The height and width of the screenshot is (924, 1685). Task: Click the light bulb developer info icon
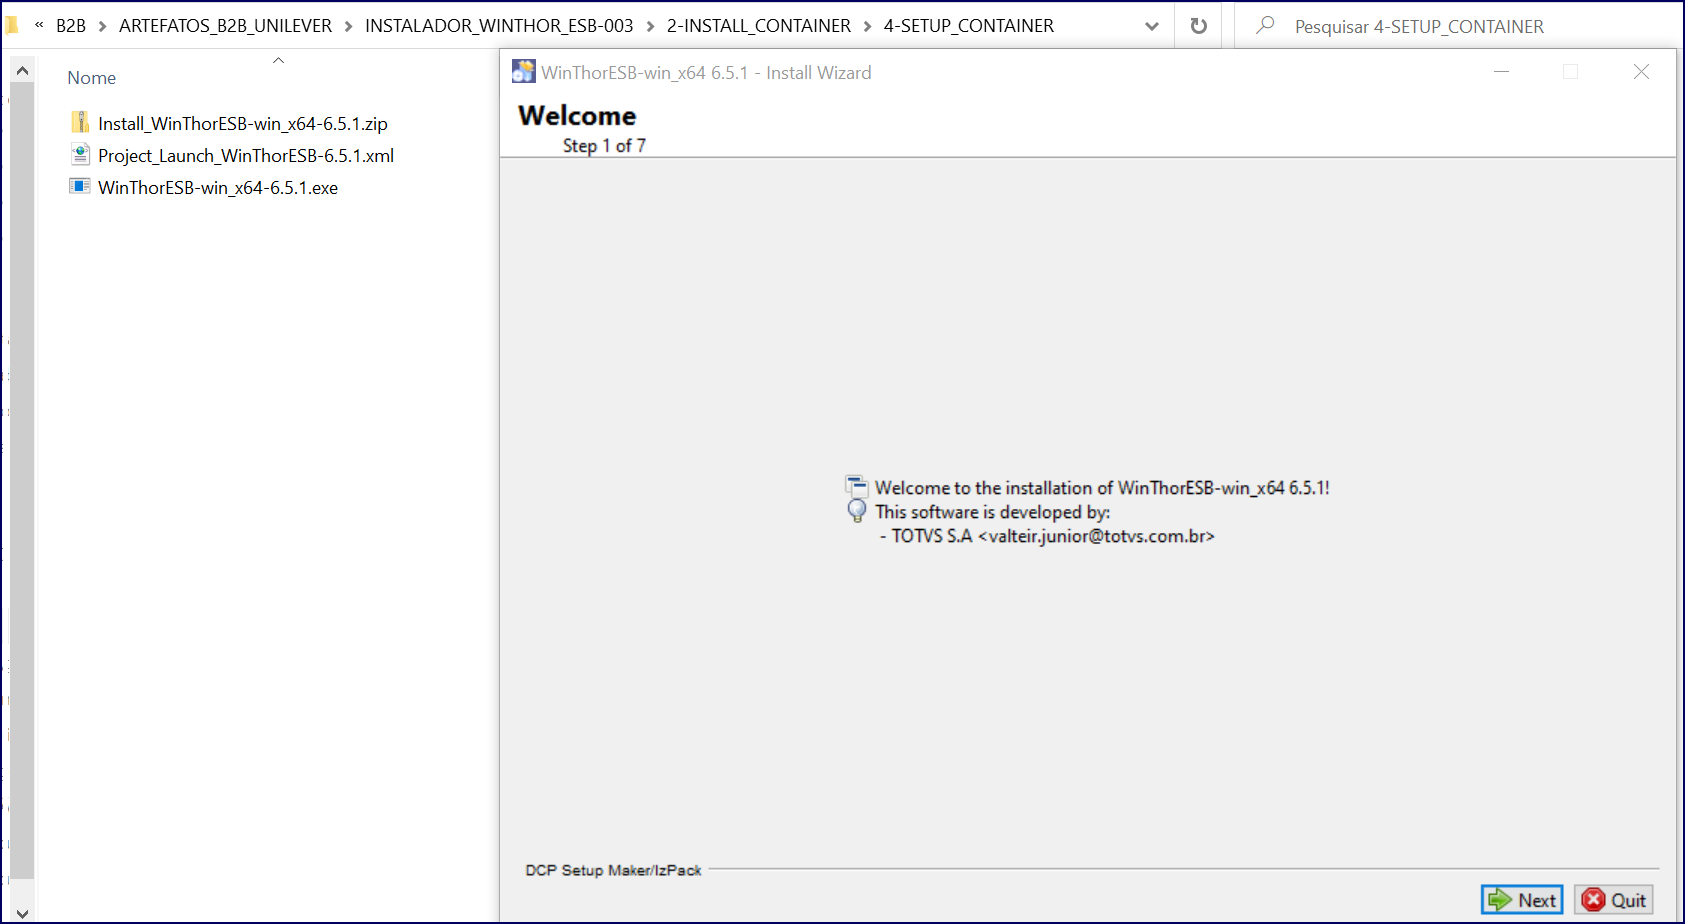coord(857,511)
